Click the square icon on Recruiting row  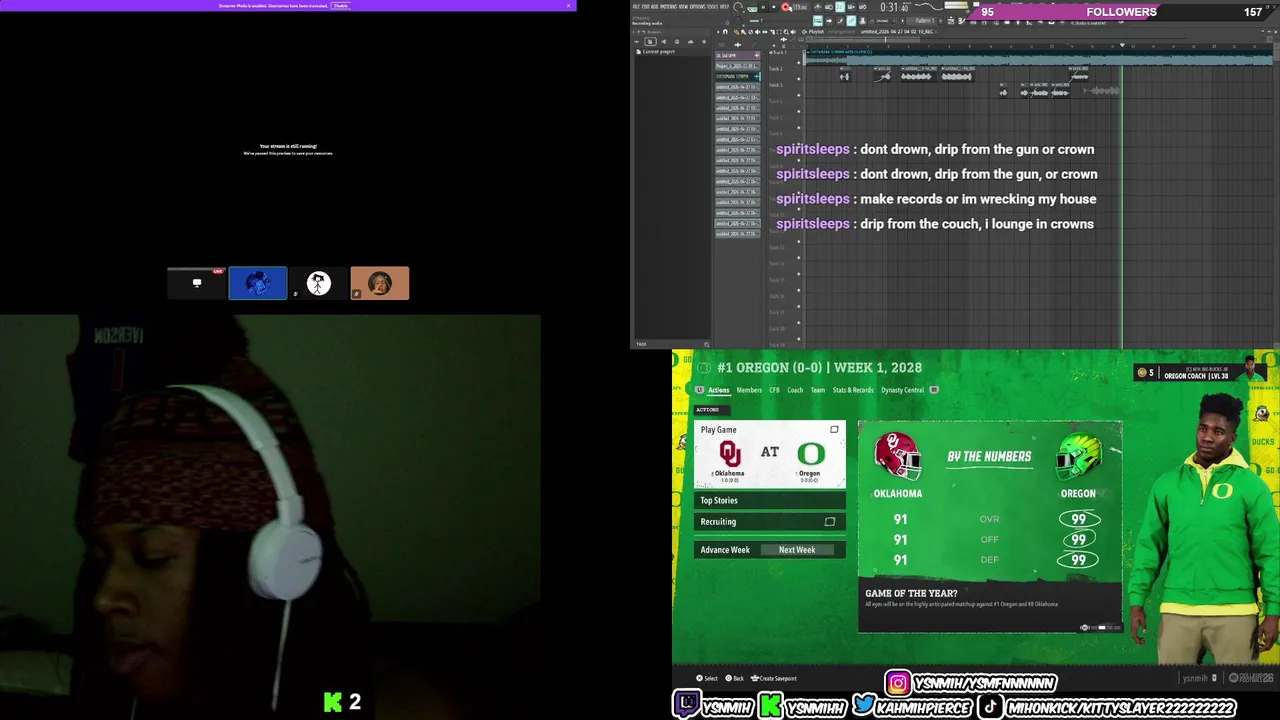tap(829, 521)
